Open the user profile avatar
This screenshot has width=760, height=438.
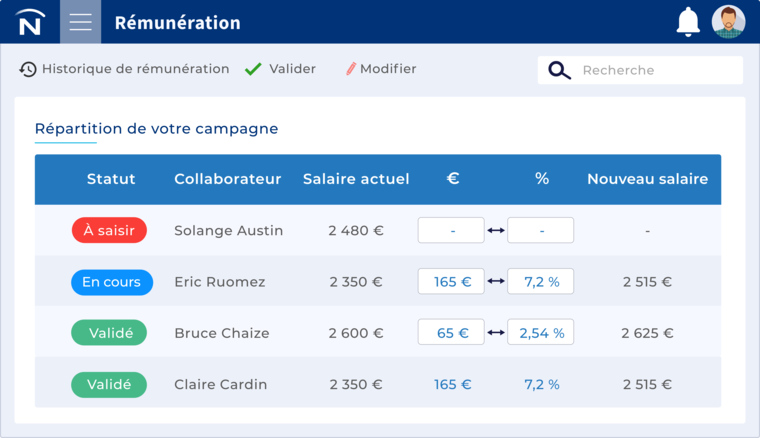coord(728,22)
